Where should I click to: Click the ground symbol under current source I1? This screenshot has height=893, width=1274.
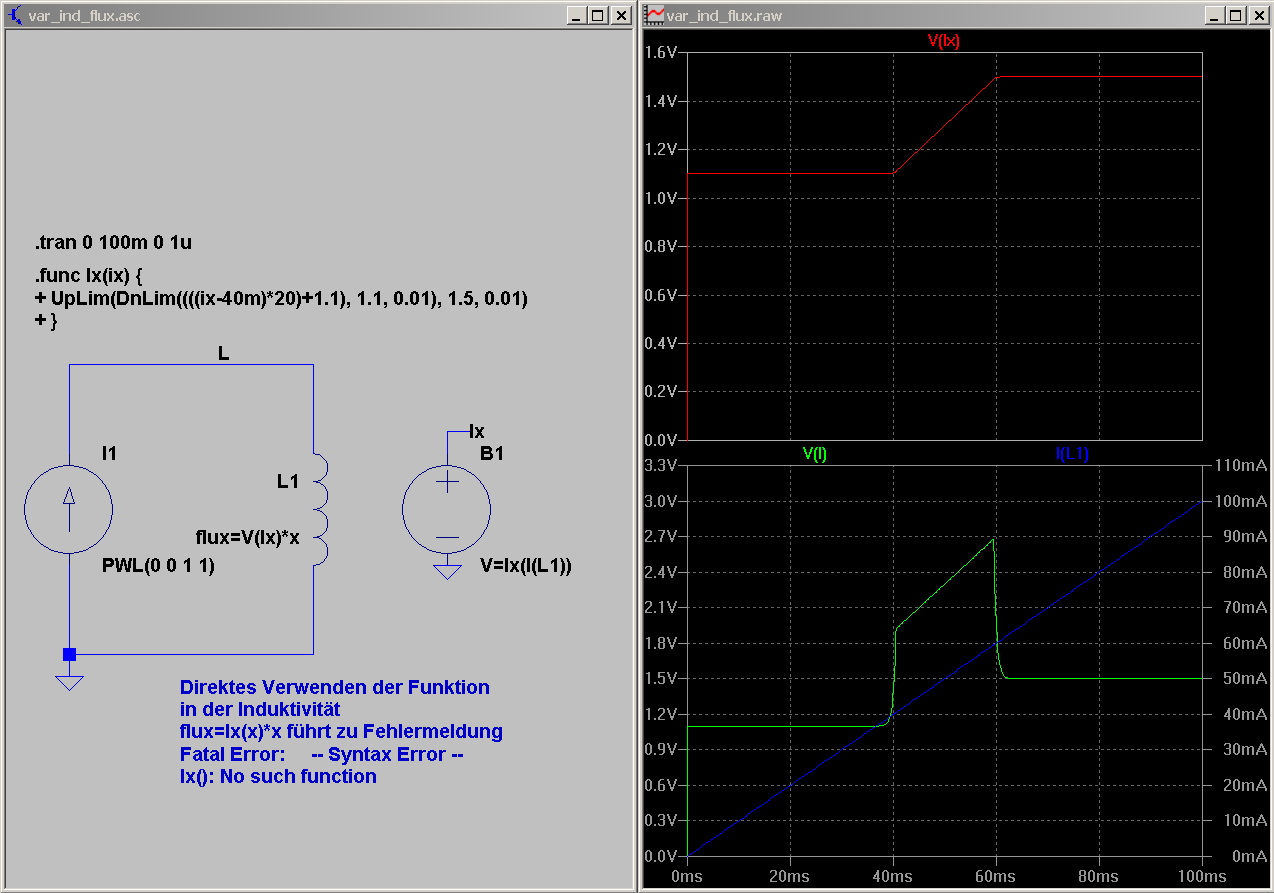[x=69, y=683]
